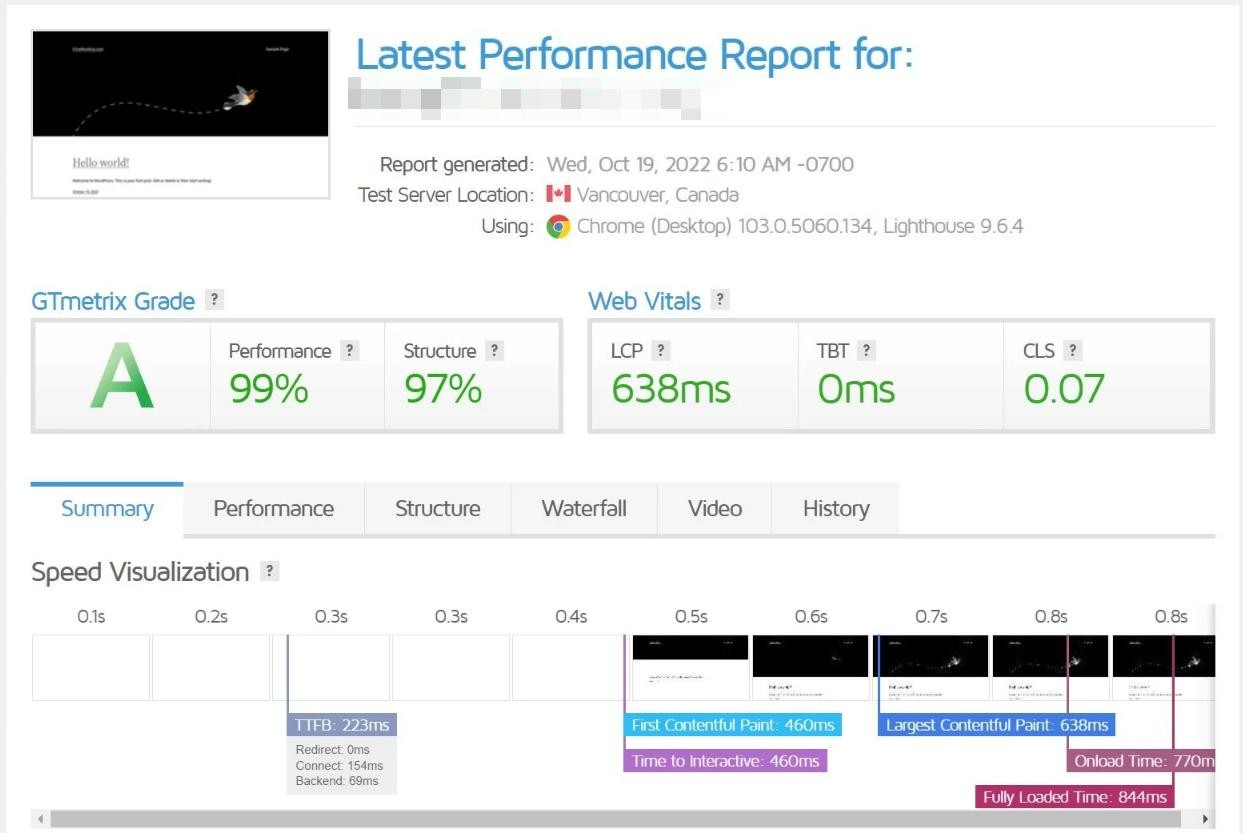Click the help icon beside GTmetrix Grade

(x=213, y=300)
